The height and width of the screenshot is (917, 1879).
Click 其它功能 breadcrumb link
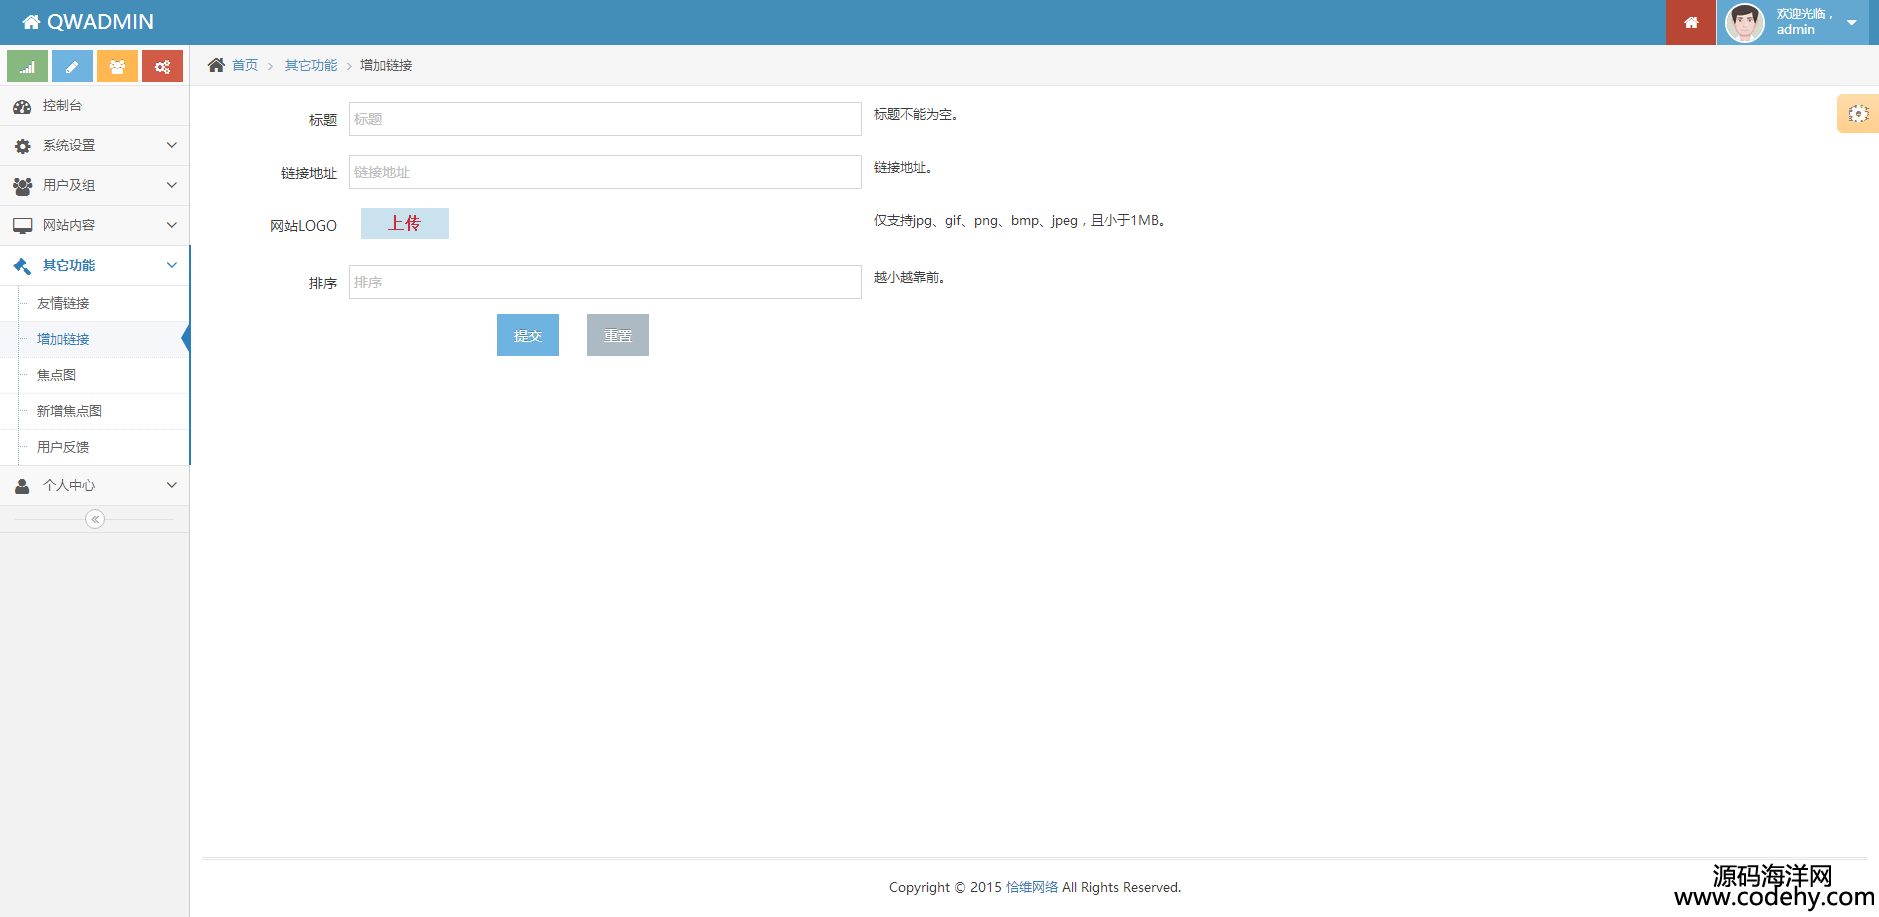pos(311,65)
